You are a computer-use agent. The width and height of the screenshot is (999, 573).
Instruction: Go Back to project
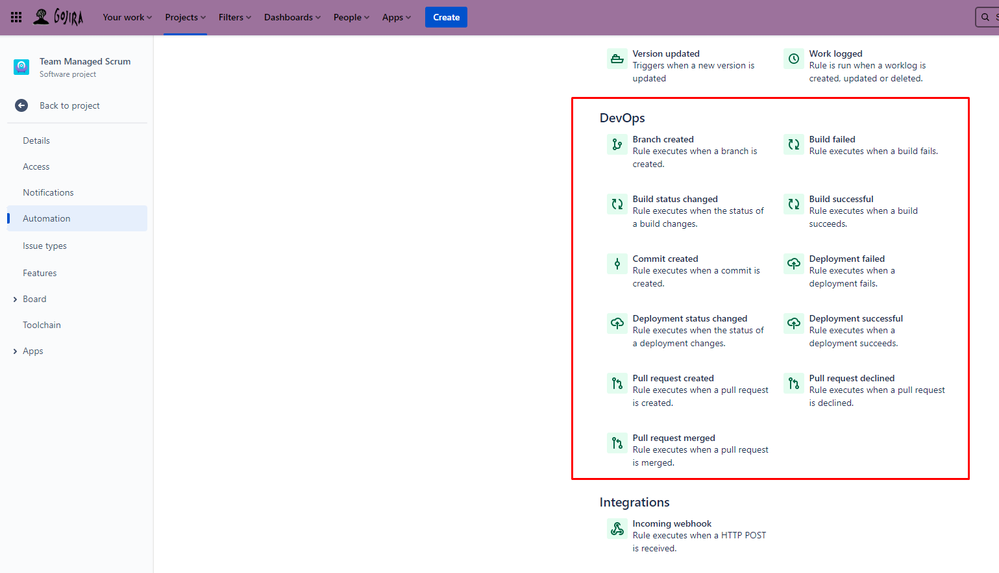pyautogui.click(x=69, y=106)
